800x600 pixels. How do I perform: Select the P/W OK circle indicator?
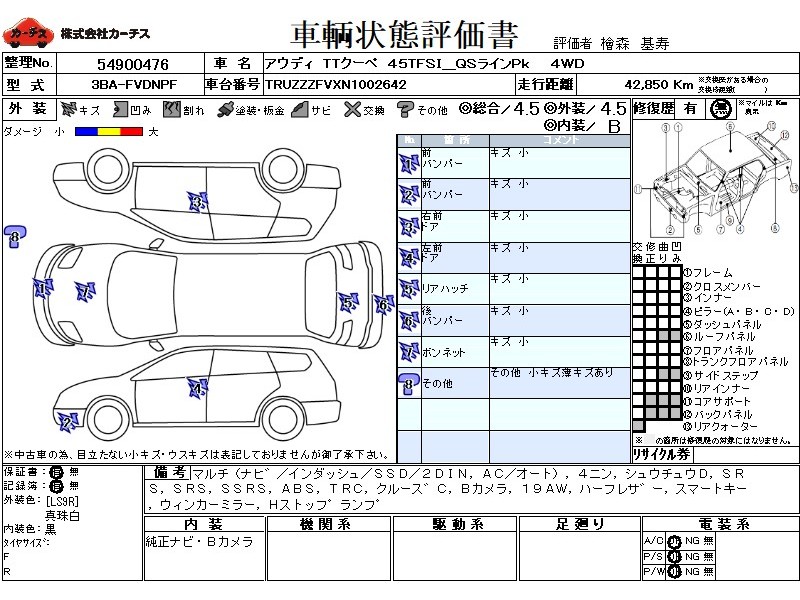(x=674, y=571)
